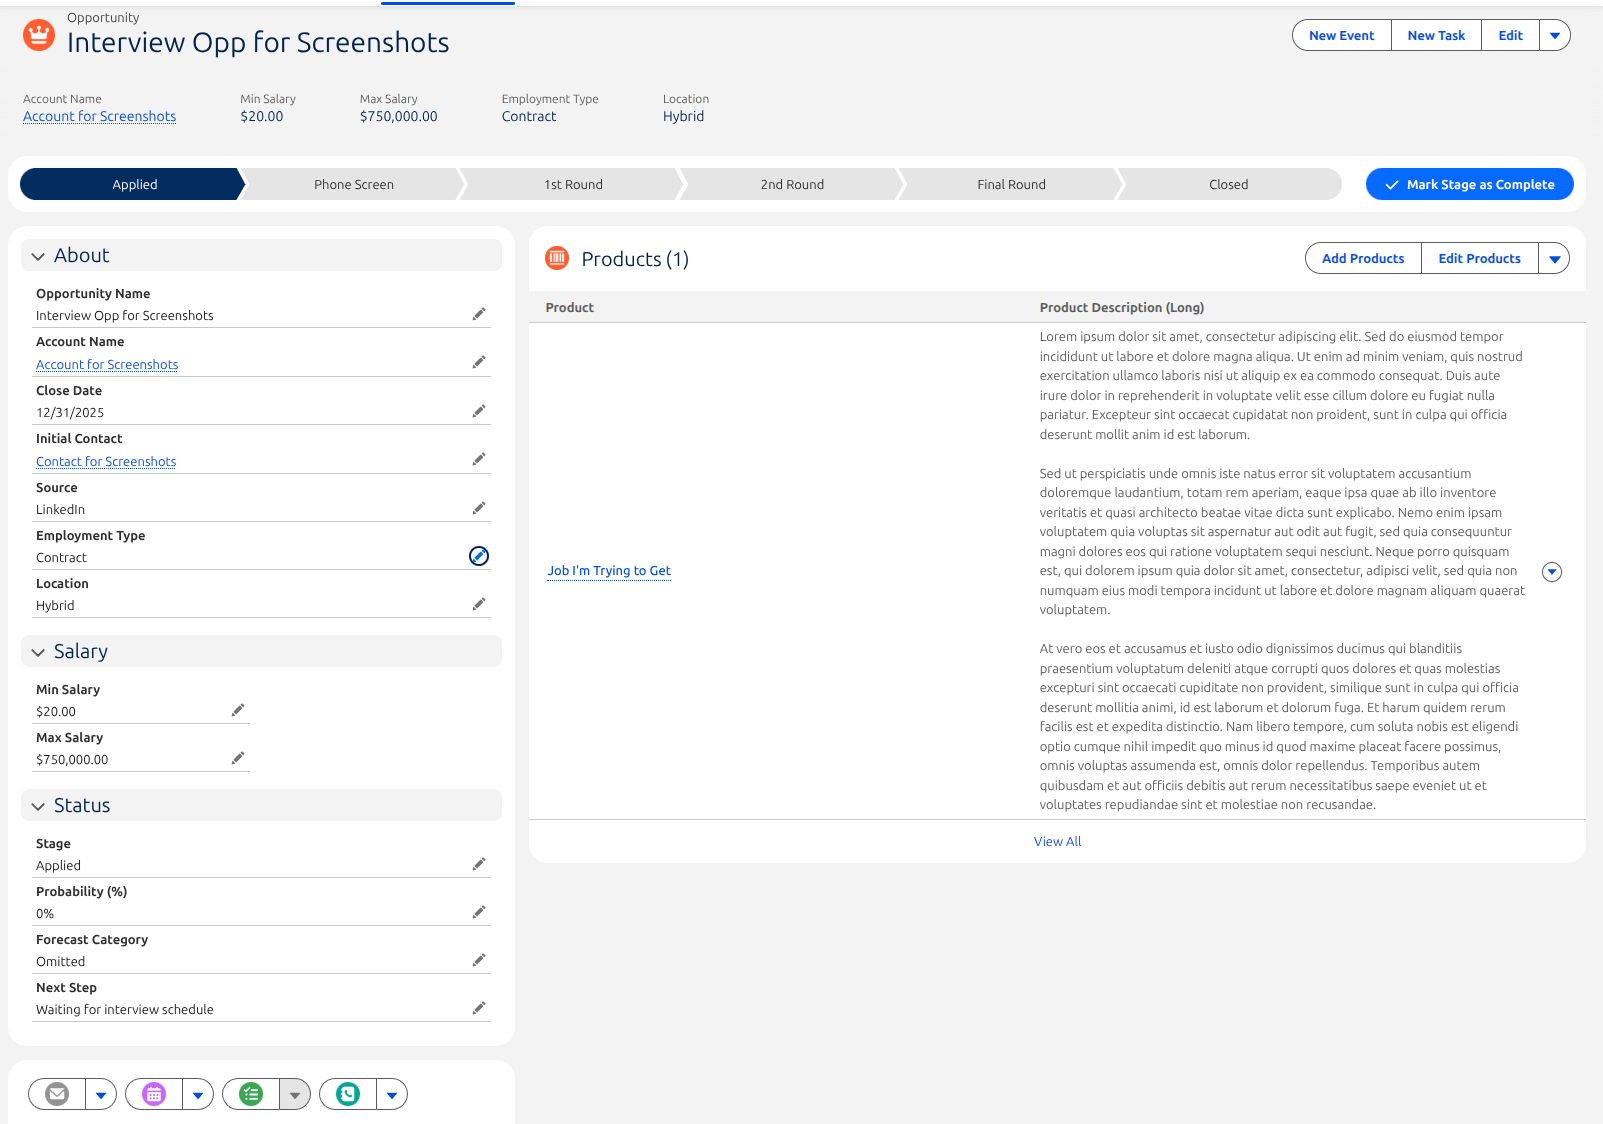1603x1124 pixels.
Task: Open the dropdown arrow next to Edit button
Action: [x=1554, y=36]
